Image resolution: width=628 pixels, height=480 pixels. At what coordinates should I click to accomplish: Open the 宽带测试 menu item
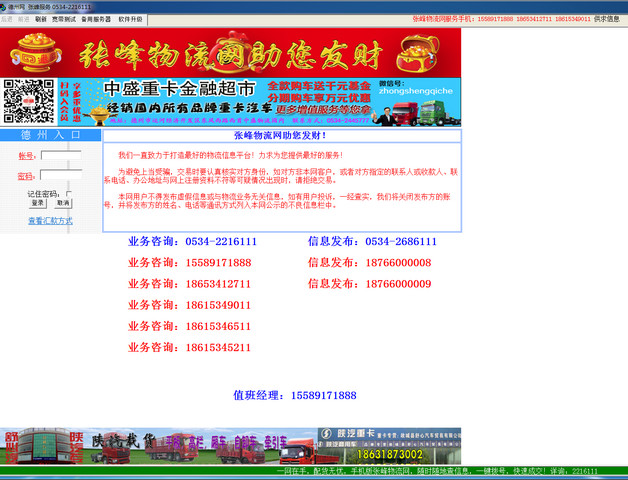tap(64, 18)
